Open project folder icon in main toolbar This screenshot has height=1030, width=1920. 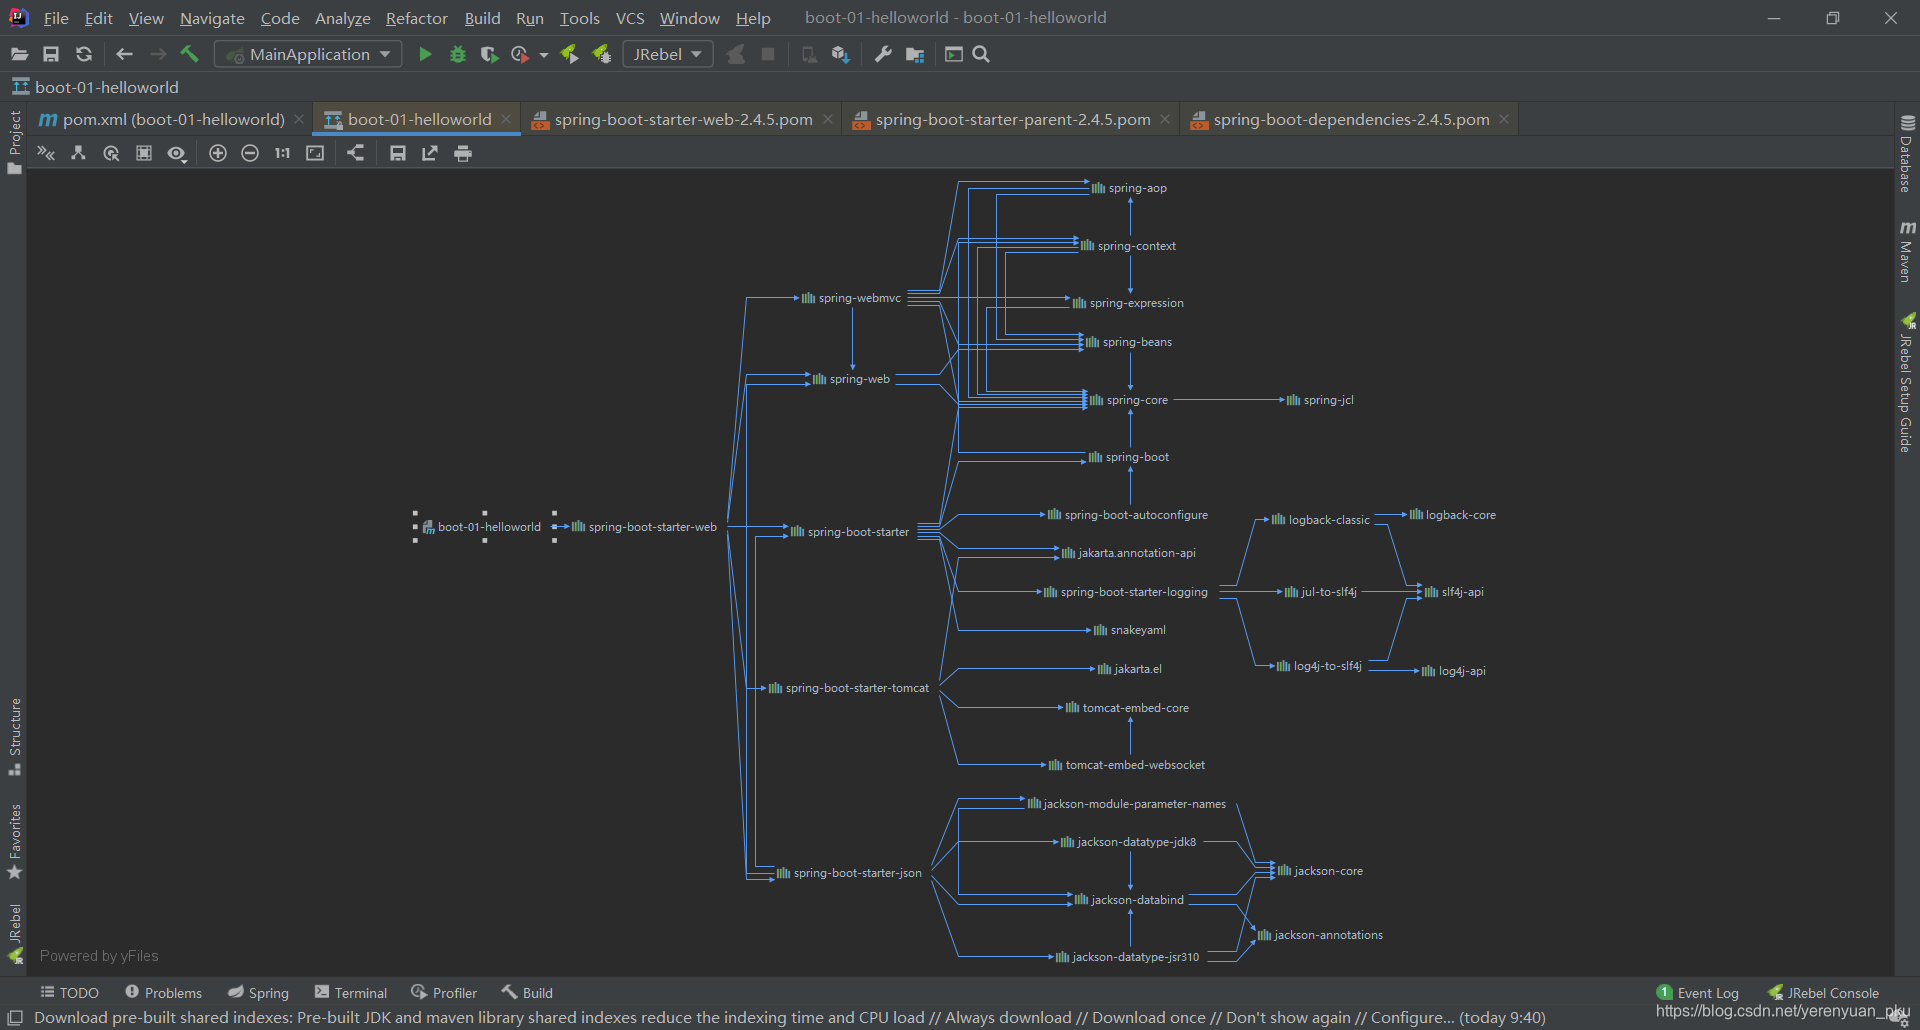(19, 54)
